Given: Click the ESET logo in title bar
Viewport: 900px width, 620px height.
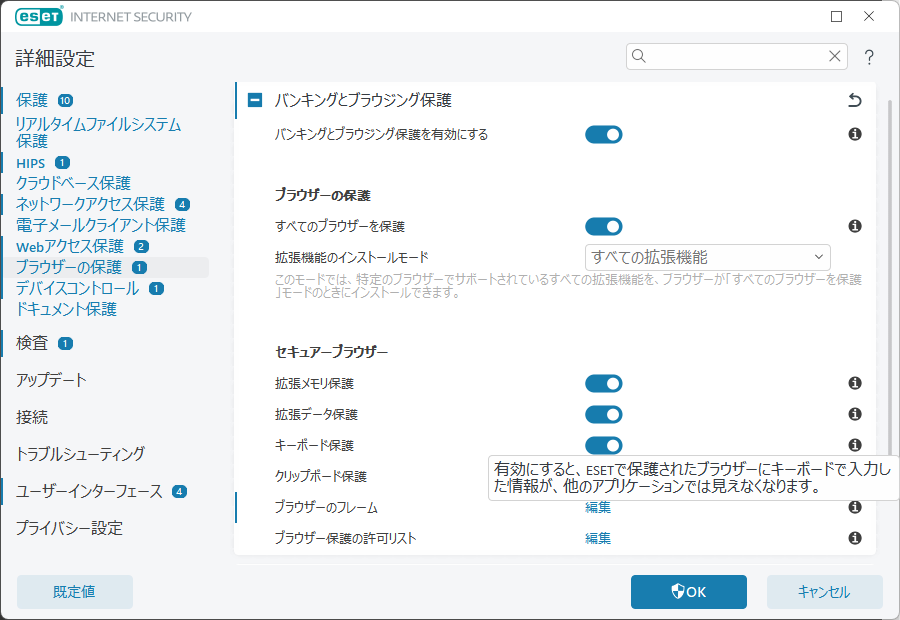Looking at the screenshot, I should point(39,17).
